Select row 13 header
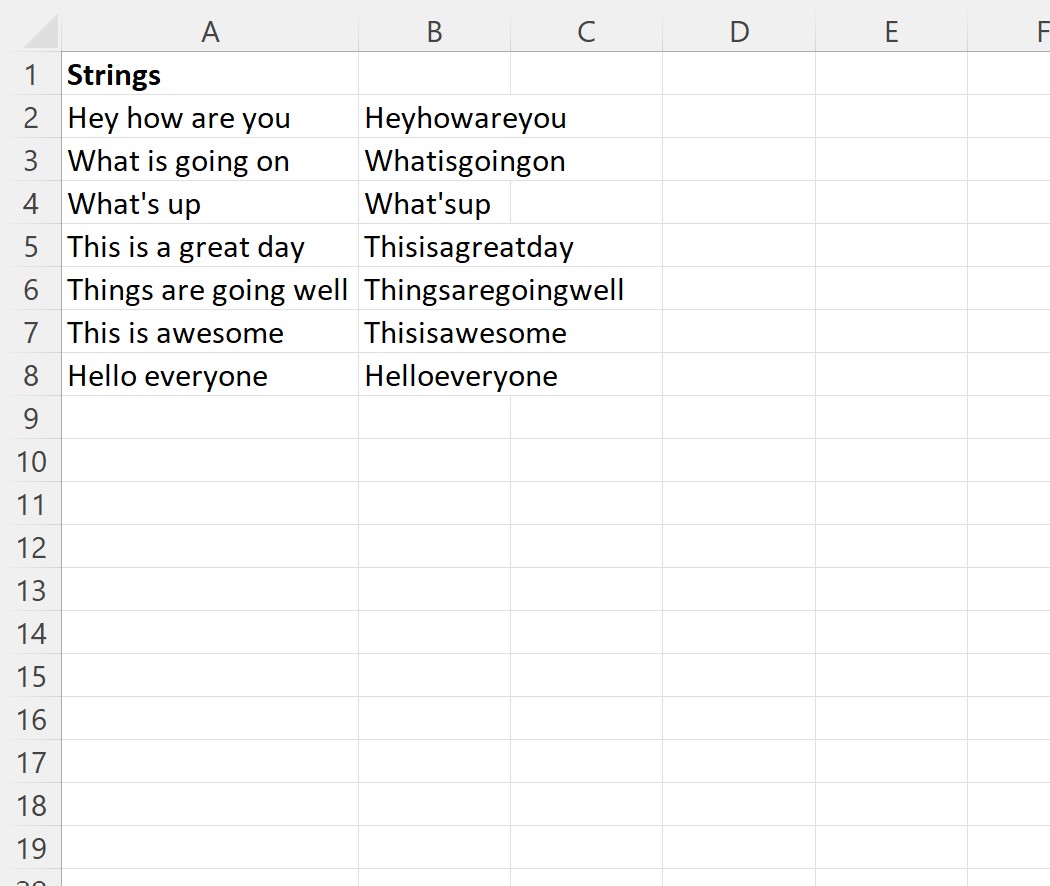This screenshot has width=1050, height=886. pyautogui.click(x=31, y=589)
